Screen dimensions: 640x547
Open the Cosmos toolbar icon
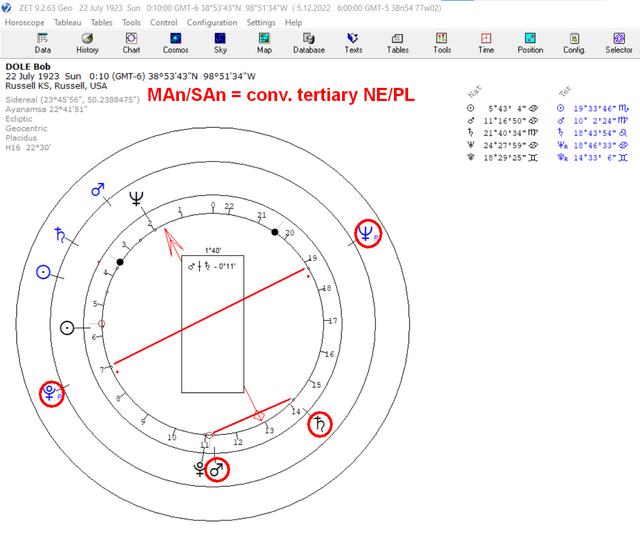coord(176,44)
